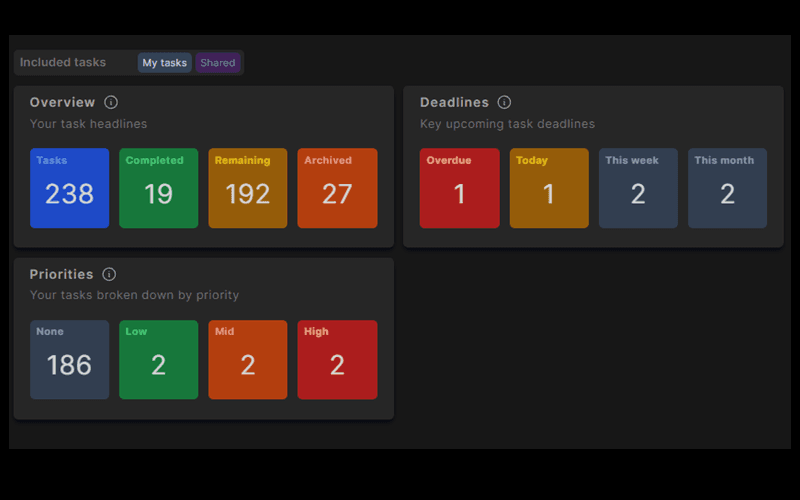Click the 'Deadlines' heading
This screenshot has height=500, width=800.
455,102
